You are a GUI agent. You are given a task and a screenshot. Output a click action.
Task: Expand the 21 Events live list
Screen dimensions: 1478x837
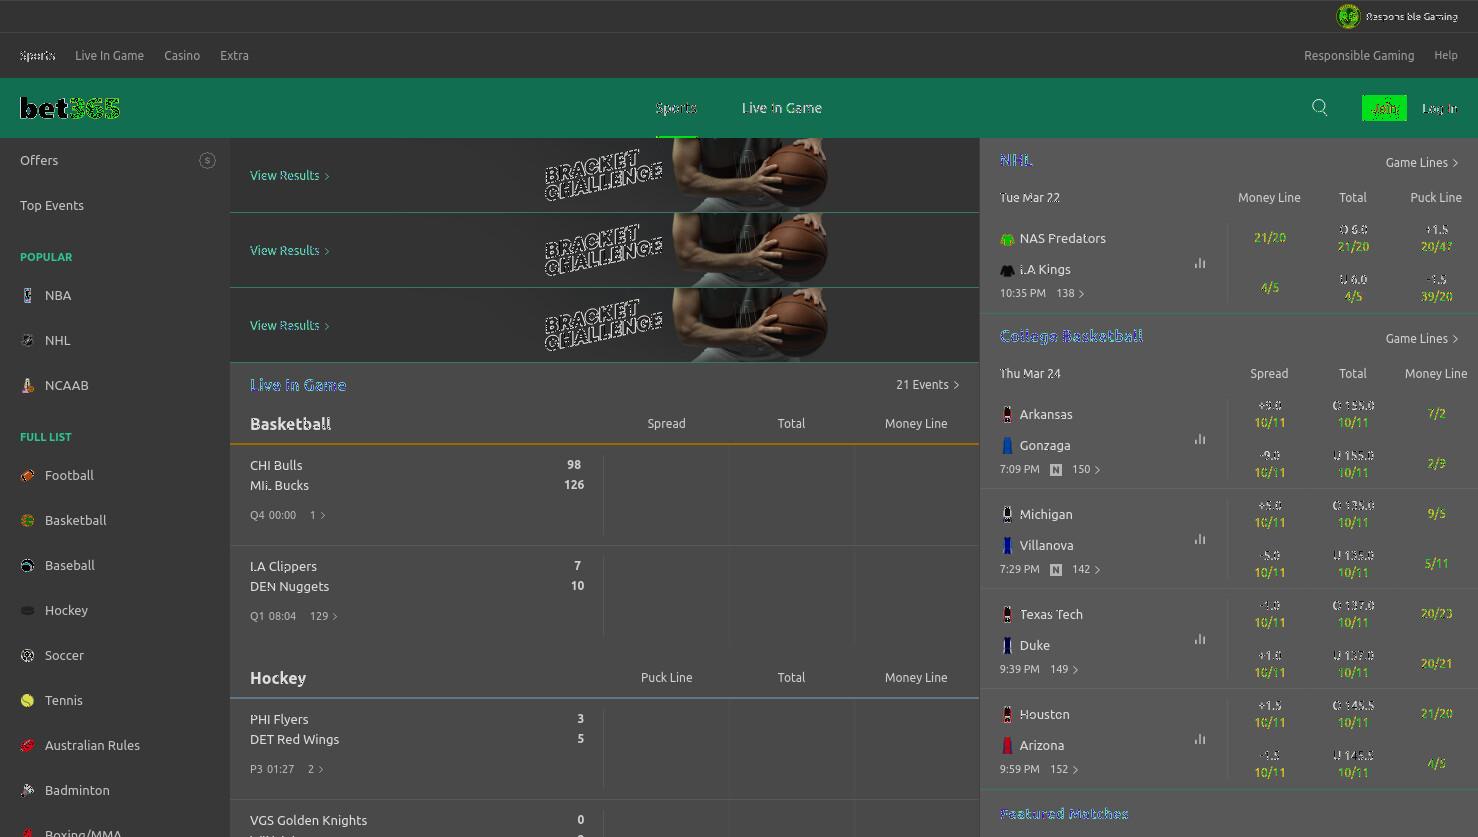928,384
